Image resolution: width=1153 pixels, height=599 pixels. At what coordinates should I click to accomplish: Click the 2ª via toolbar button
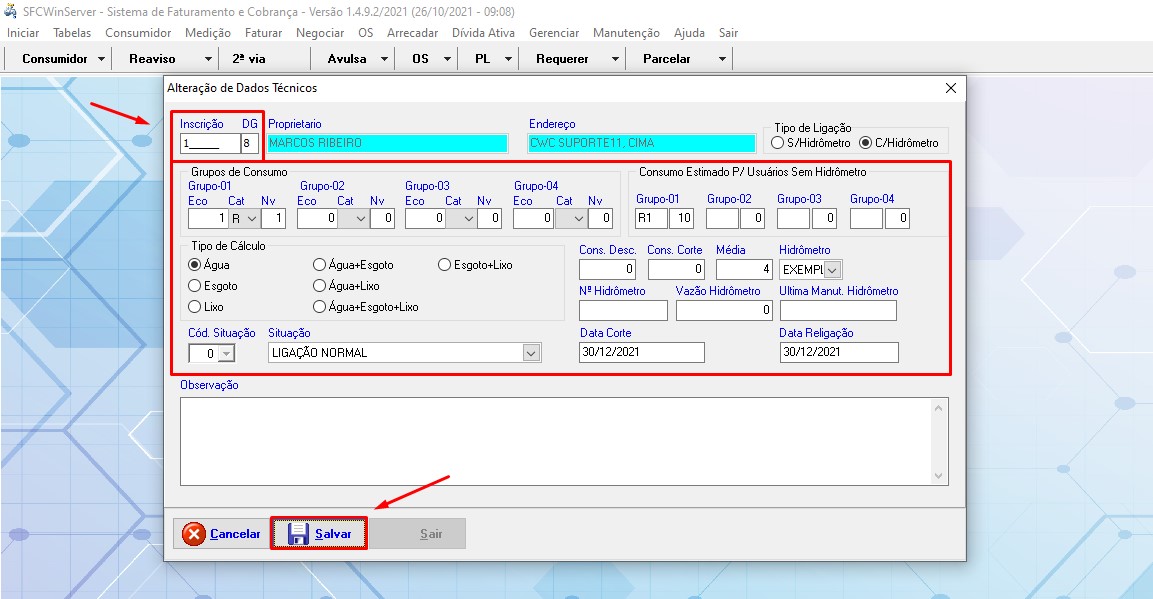point(250,59)
